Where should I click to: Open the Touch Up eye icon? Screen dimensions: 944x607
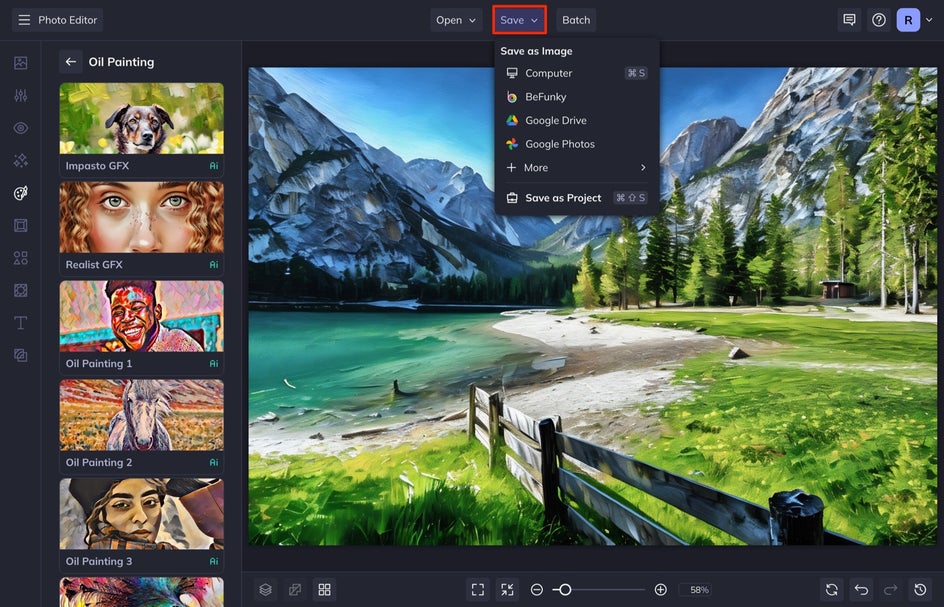20,128
